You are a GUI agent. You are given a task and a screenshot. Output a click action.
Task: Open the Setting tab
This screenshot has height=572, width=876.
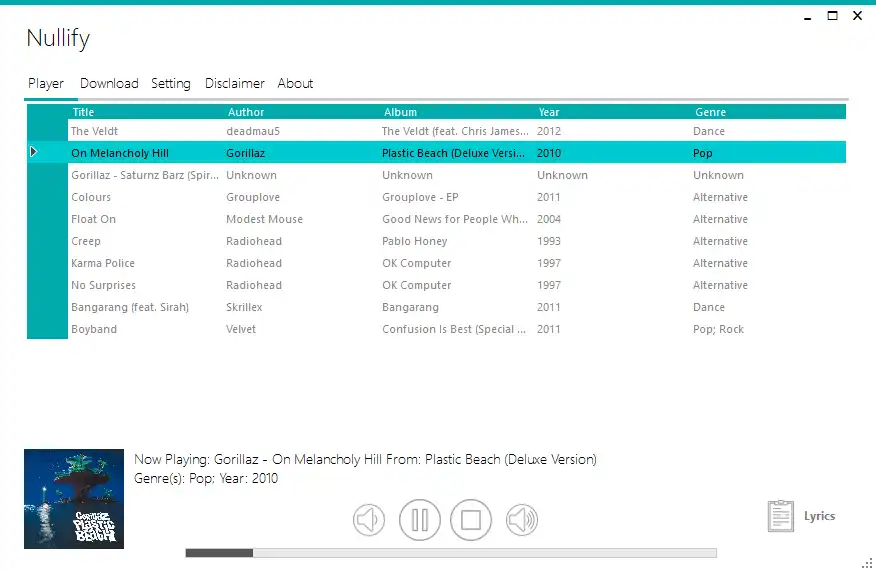[x=170, y=84]
